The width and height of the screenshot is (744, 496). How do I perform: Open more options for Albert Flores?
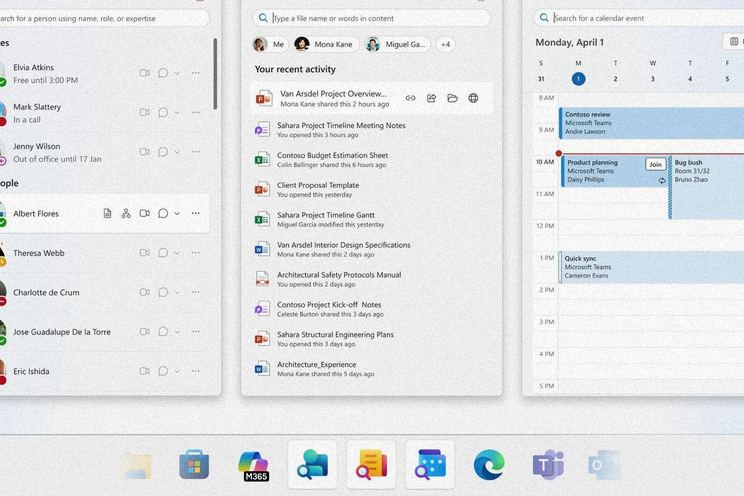point(195,214)
